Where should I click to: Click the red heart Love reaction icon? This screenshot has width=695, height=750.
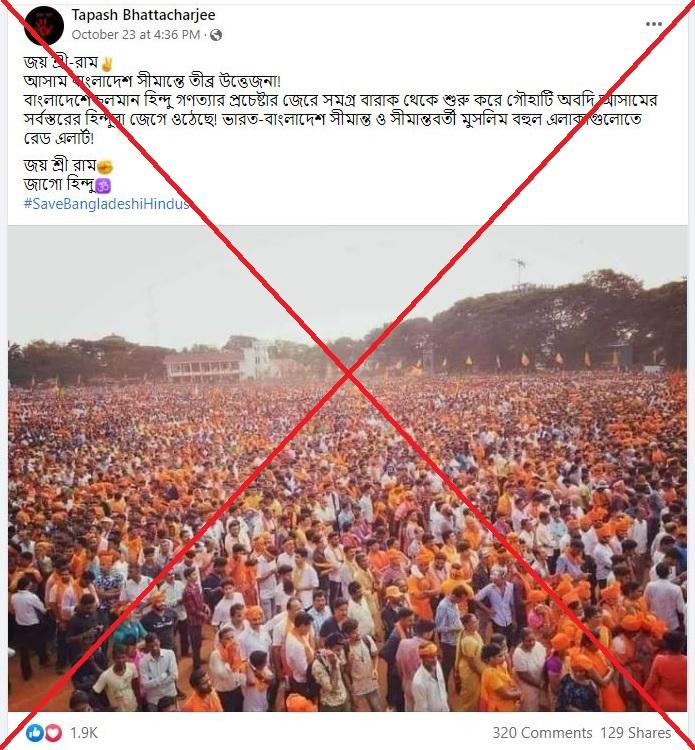tap(53, 732)
